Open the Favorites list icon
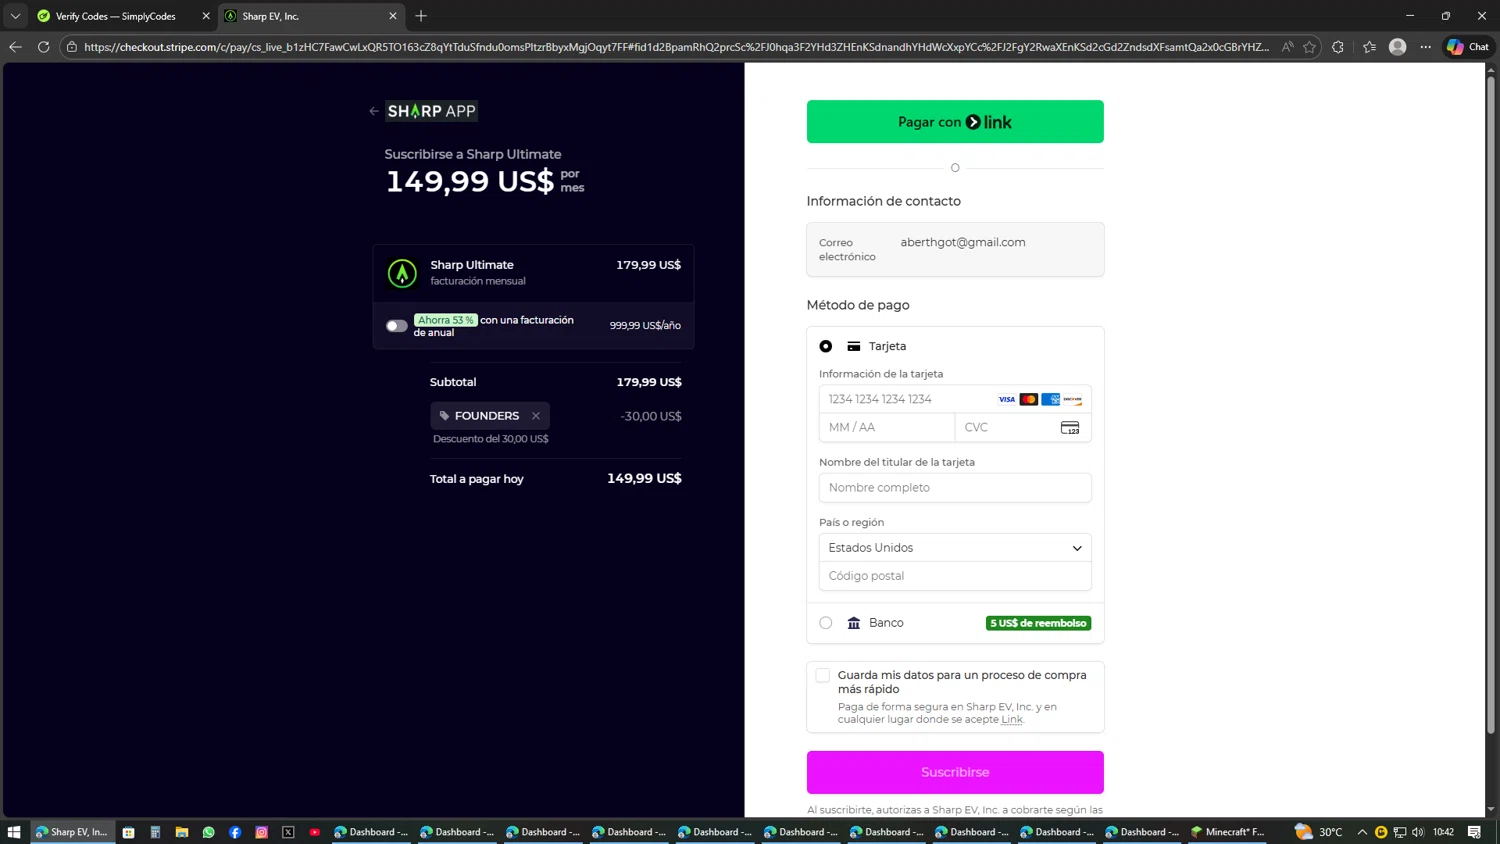The image size is (1500, 844). (x=1369, y=47)
